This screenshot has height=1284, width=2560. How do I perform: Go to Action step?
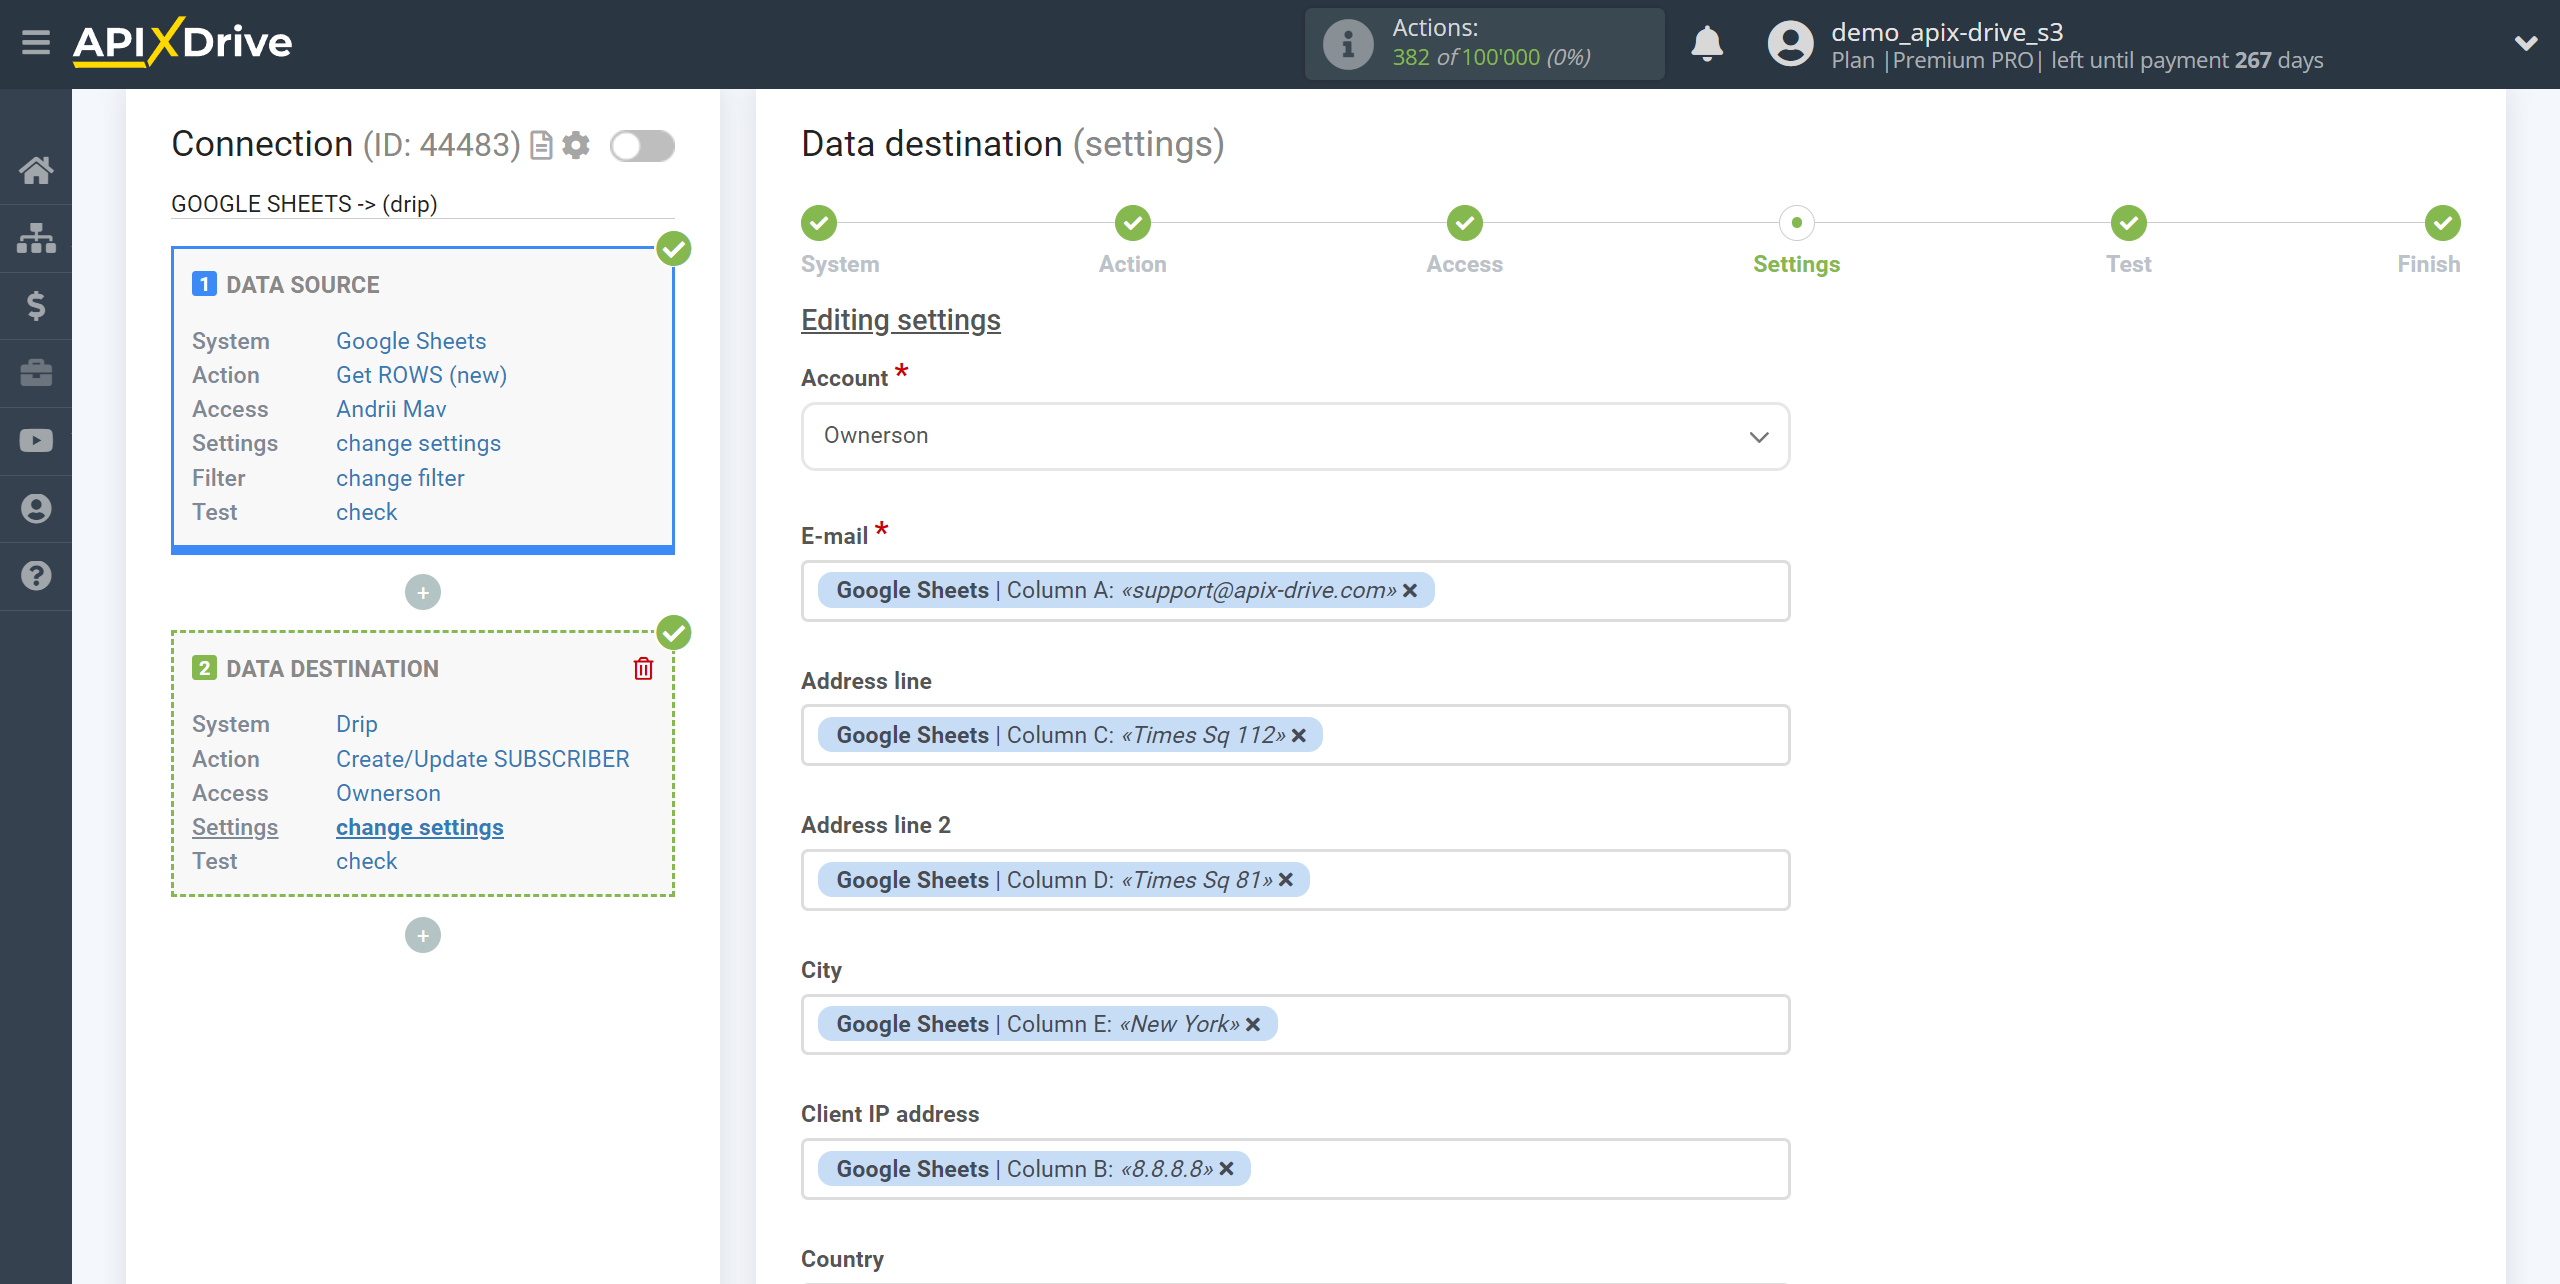[1133, 223]
